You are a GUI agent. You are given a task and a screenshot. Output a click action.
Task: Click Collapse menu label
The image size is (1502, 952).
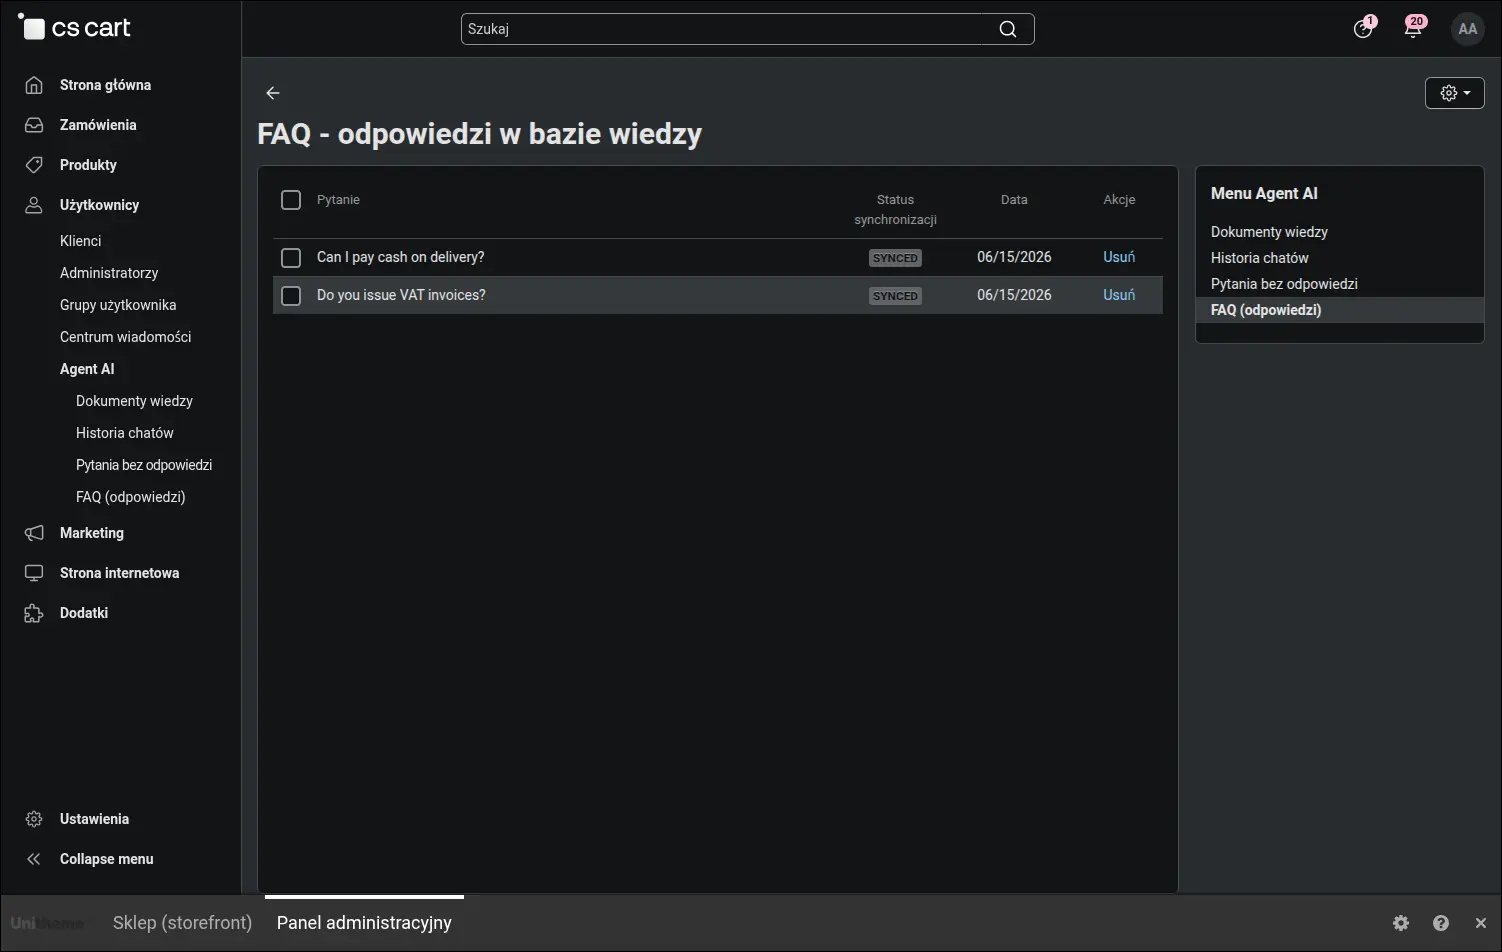(x=106, y=859)
